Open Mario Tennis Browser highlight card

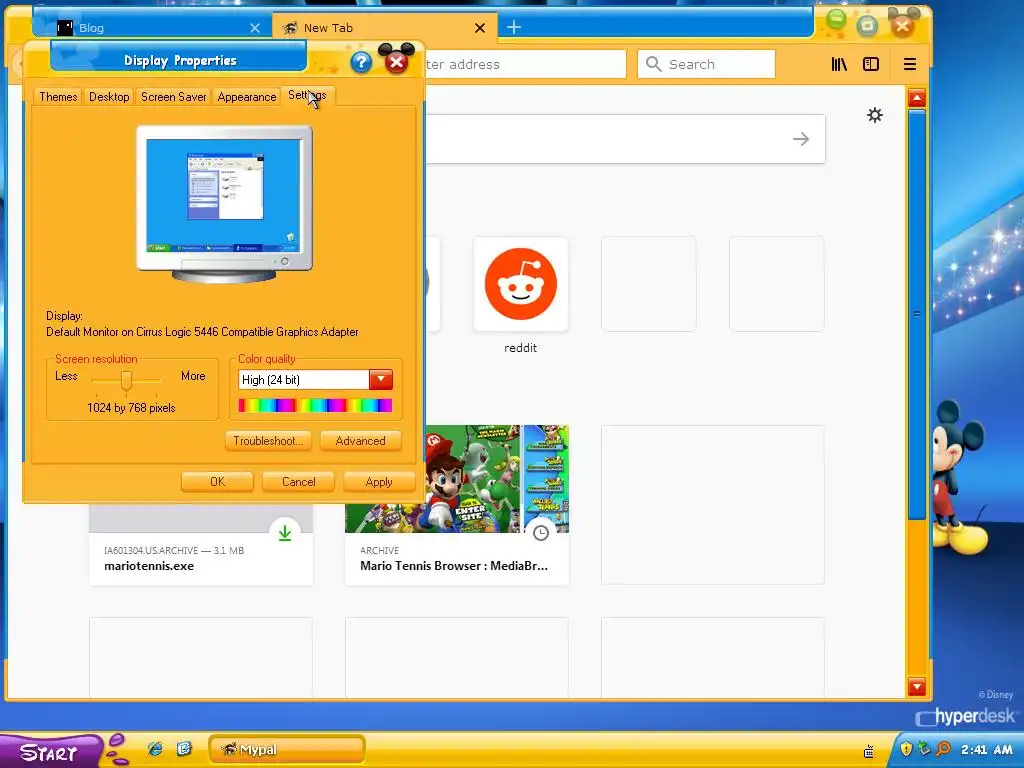pos(457,505)
